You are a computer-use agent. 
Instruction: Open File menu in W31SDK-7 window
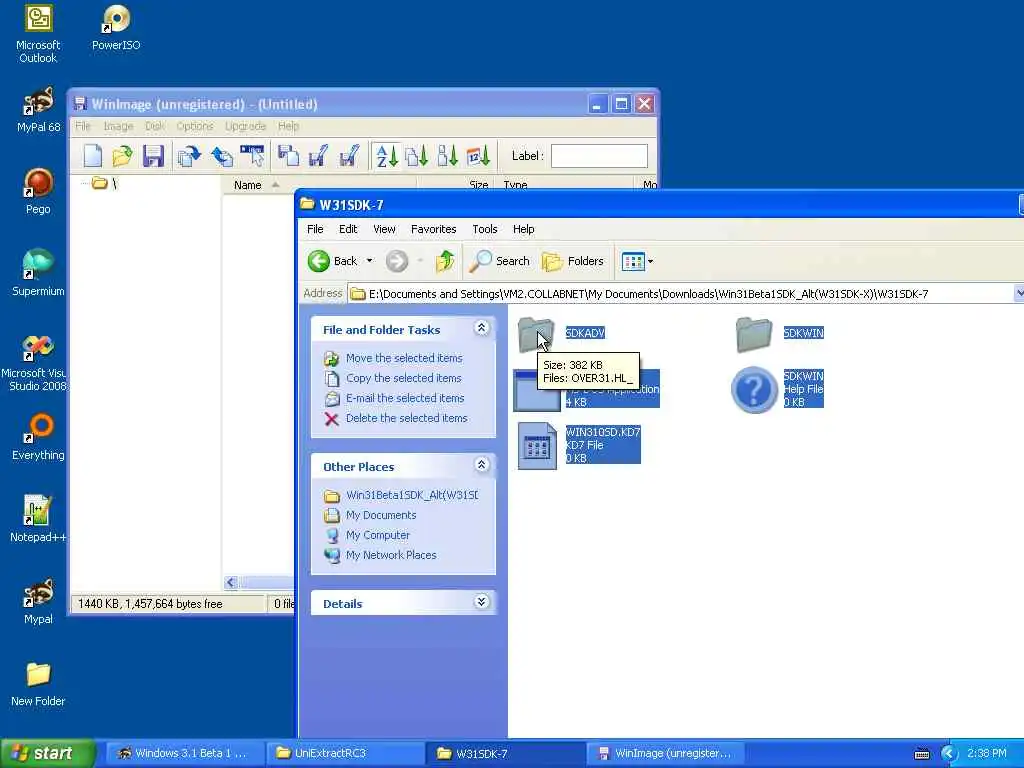tap(315, 229)
